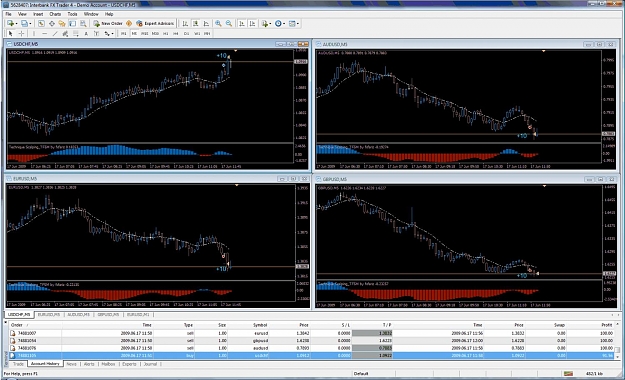Select the Trendline drawing tool
This screenshot has height=380, width=625.
pos(55,33)
